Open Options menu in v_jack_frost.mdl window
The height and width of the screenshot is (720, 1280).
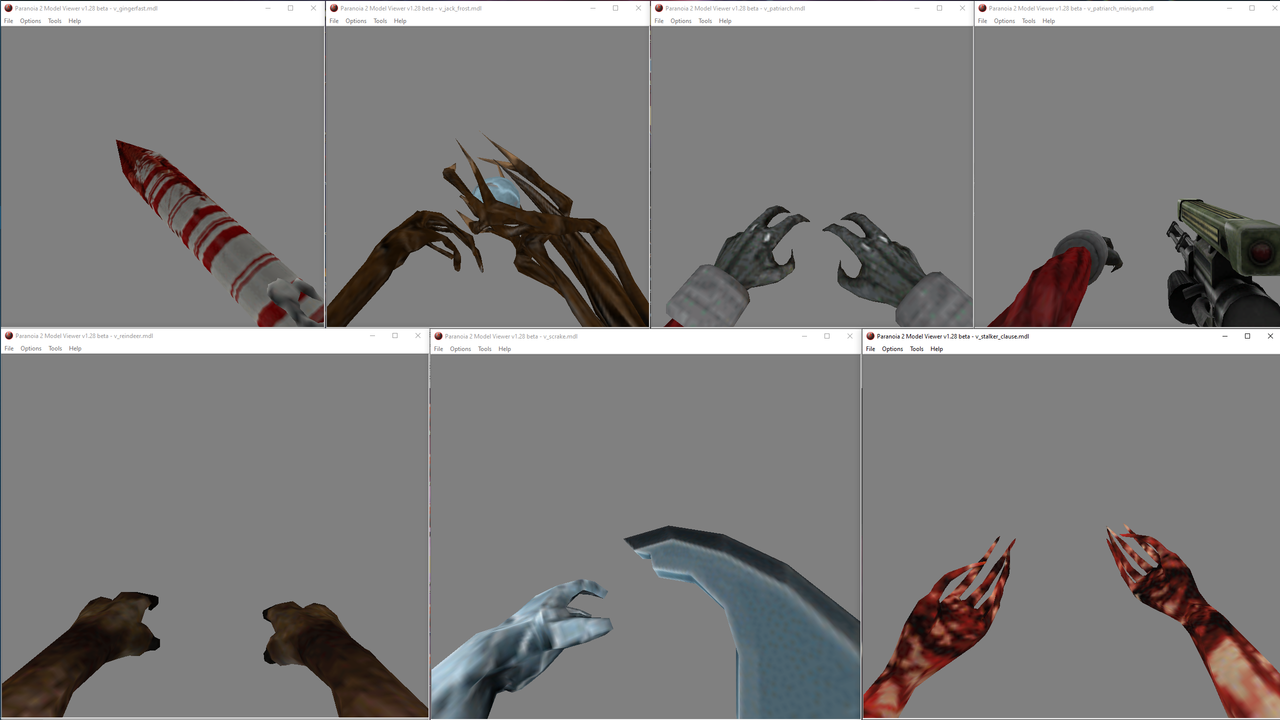click(356, 21)
